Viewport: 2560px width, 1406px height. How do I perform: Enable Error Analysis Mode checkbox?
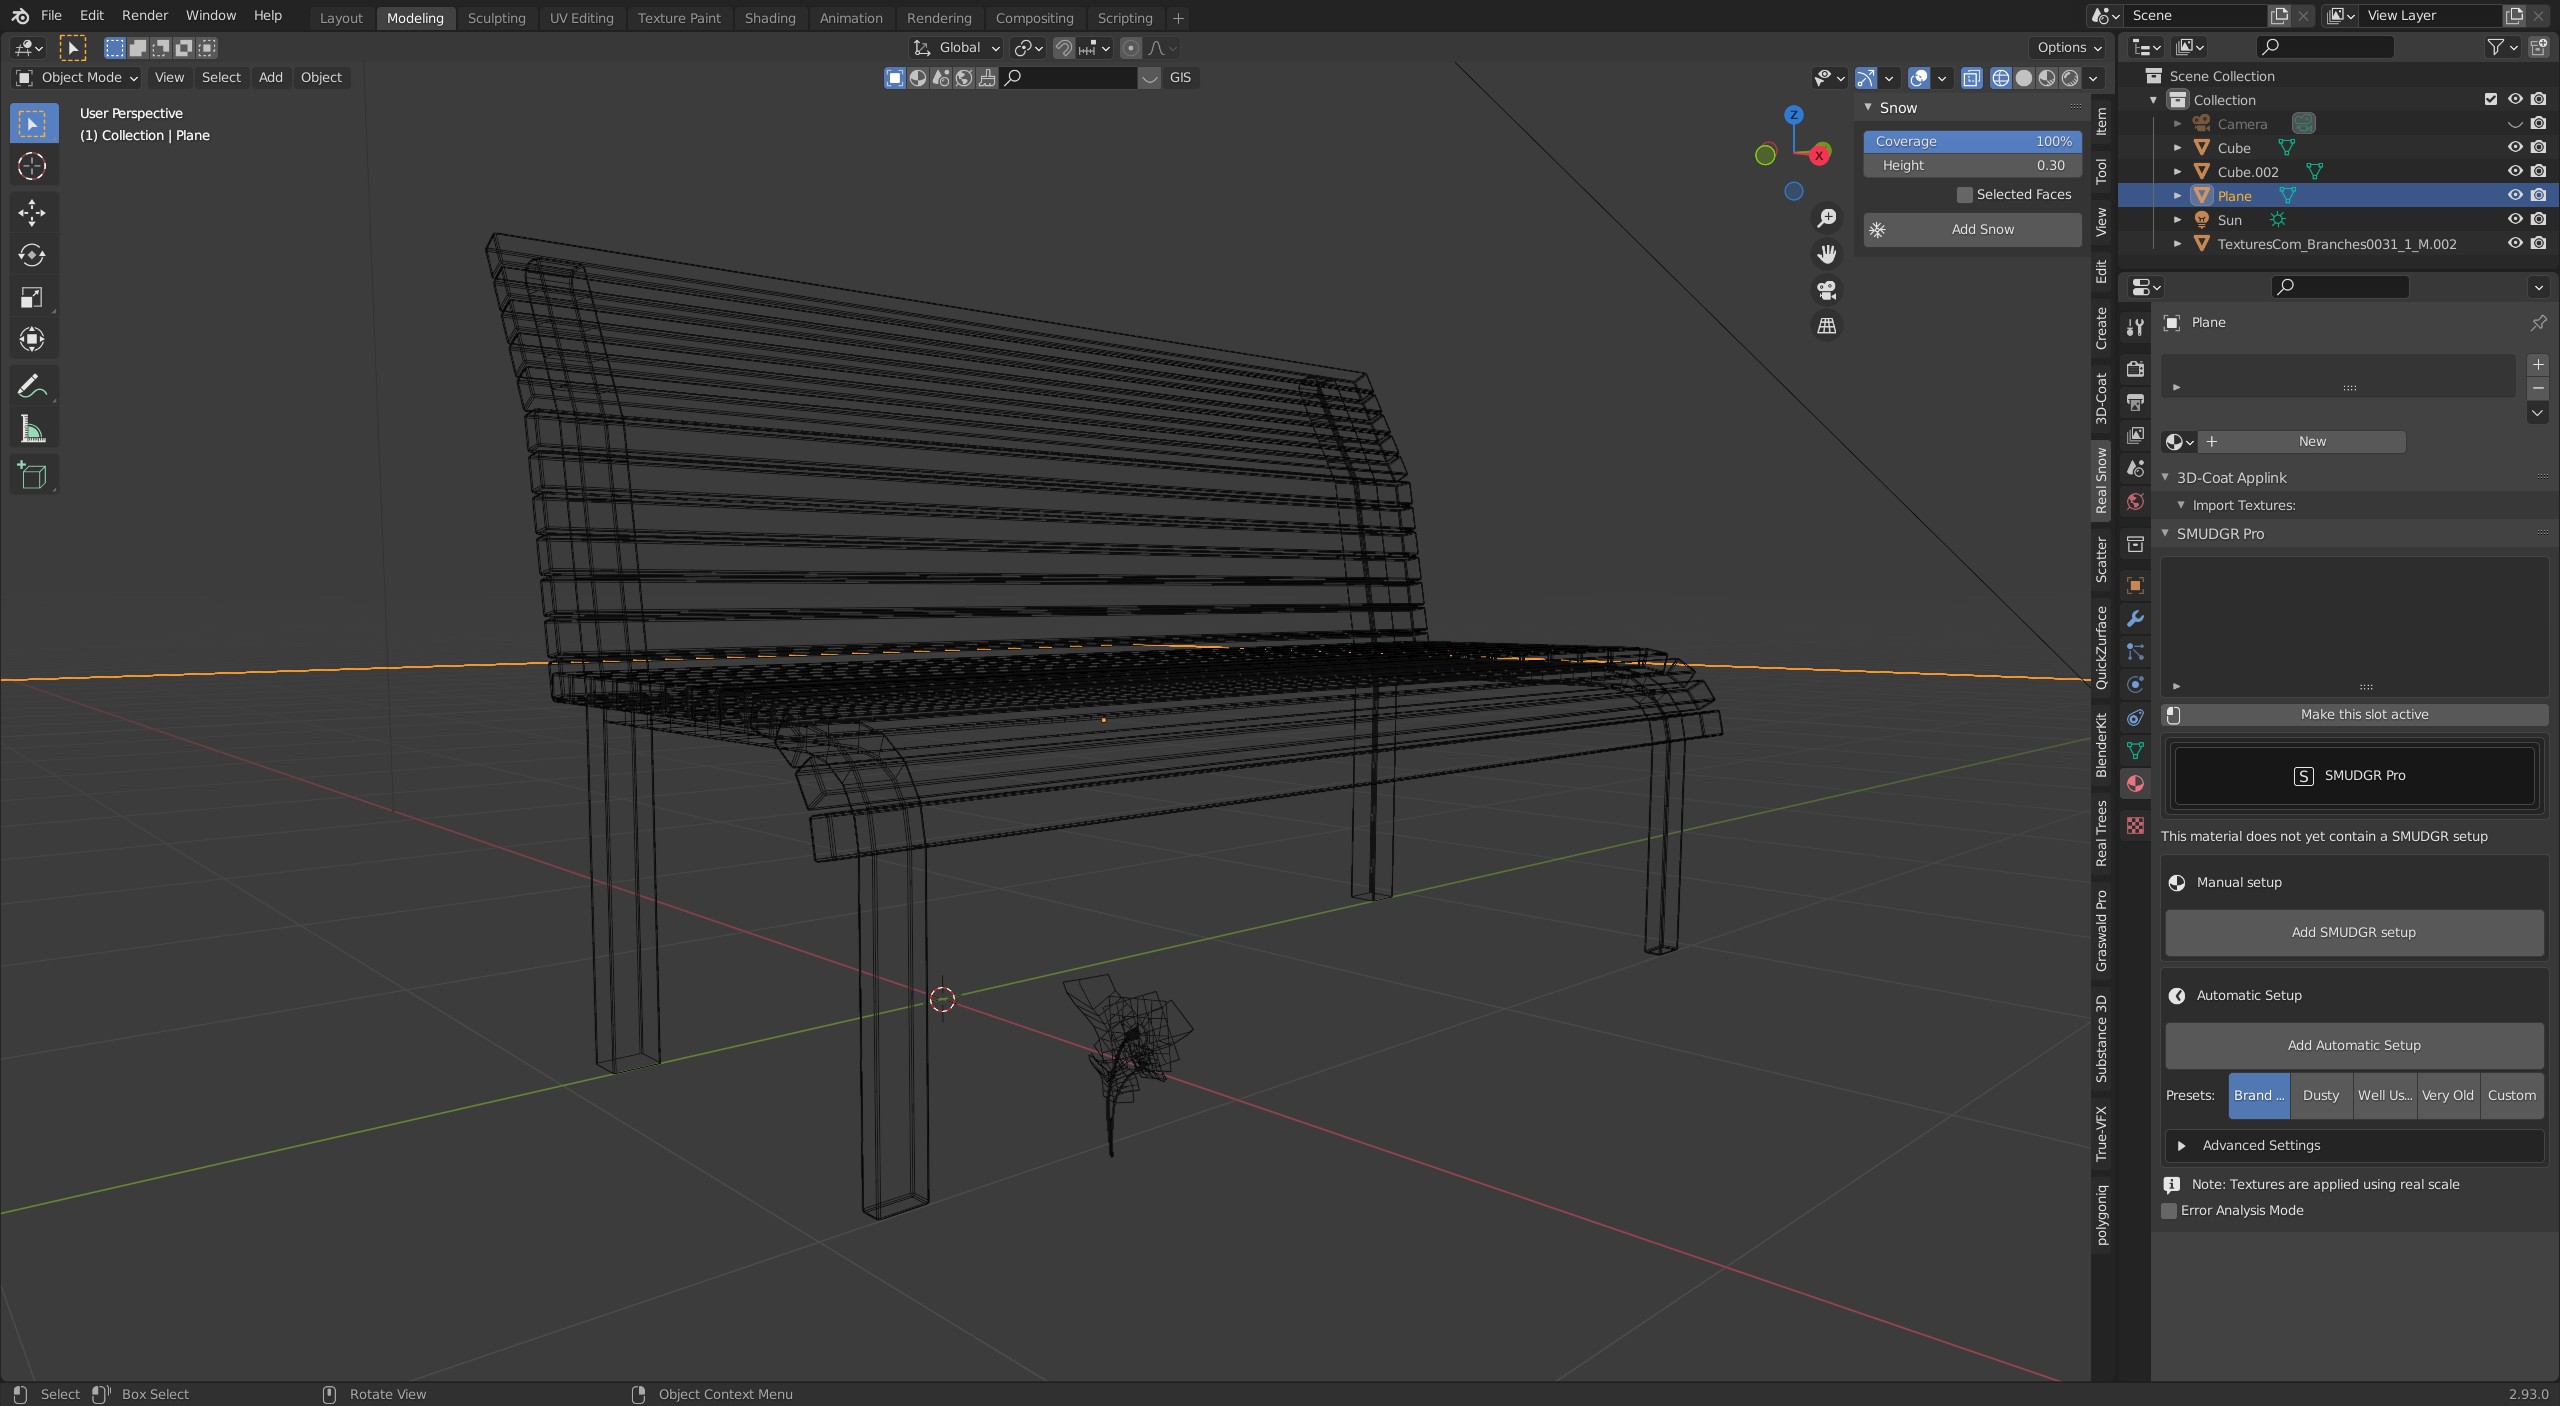point(2169,1211)
